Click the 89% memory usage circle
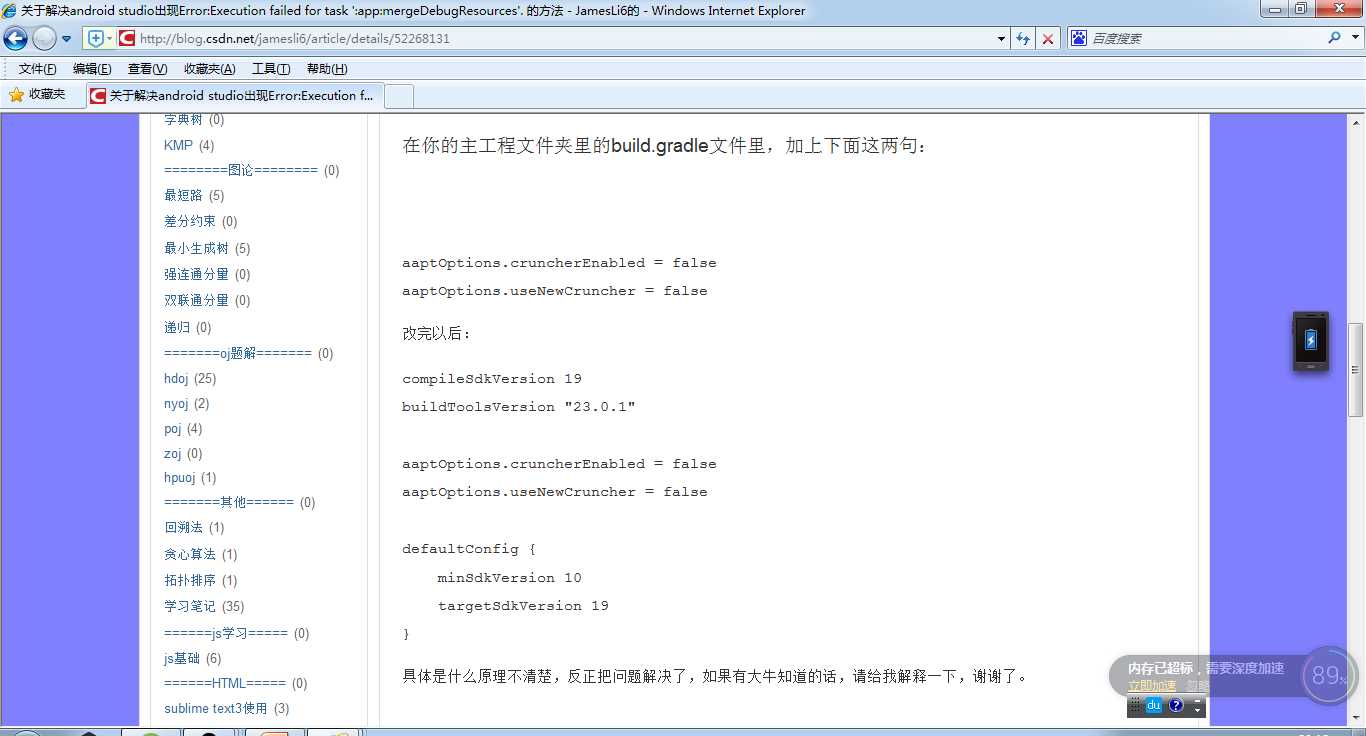The height and width of the screenshot is (736, 1366). [x=1329, y=676]
